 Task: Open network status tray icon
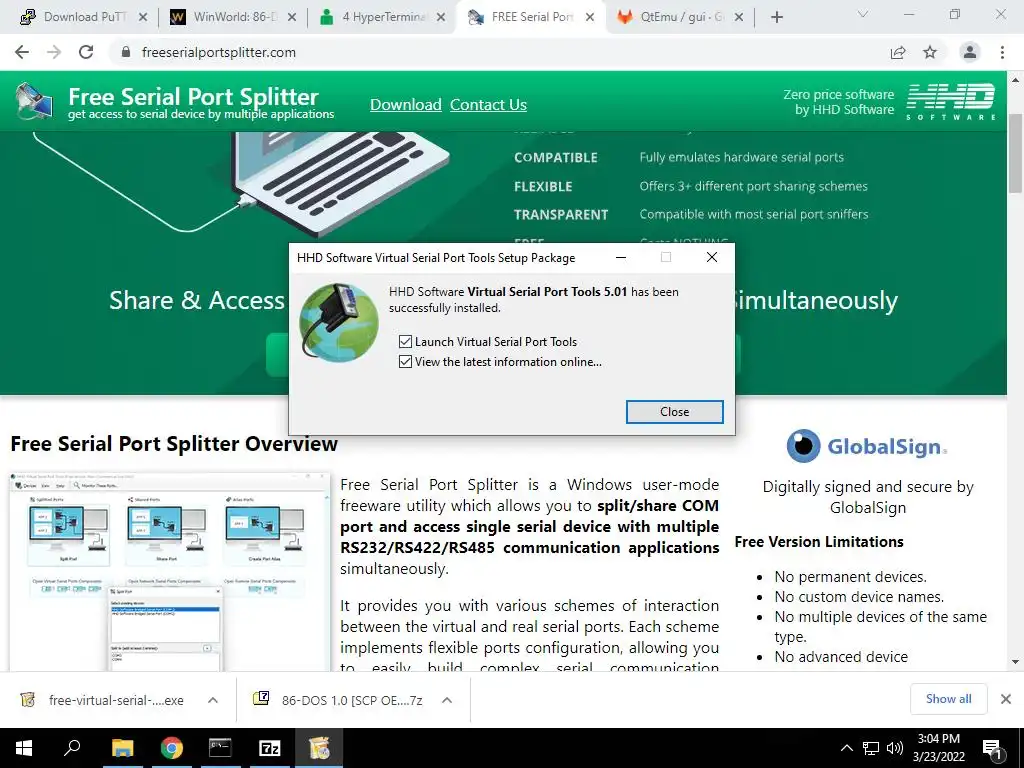pyautogui.click(x=871, y=748)
